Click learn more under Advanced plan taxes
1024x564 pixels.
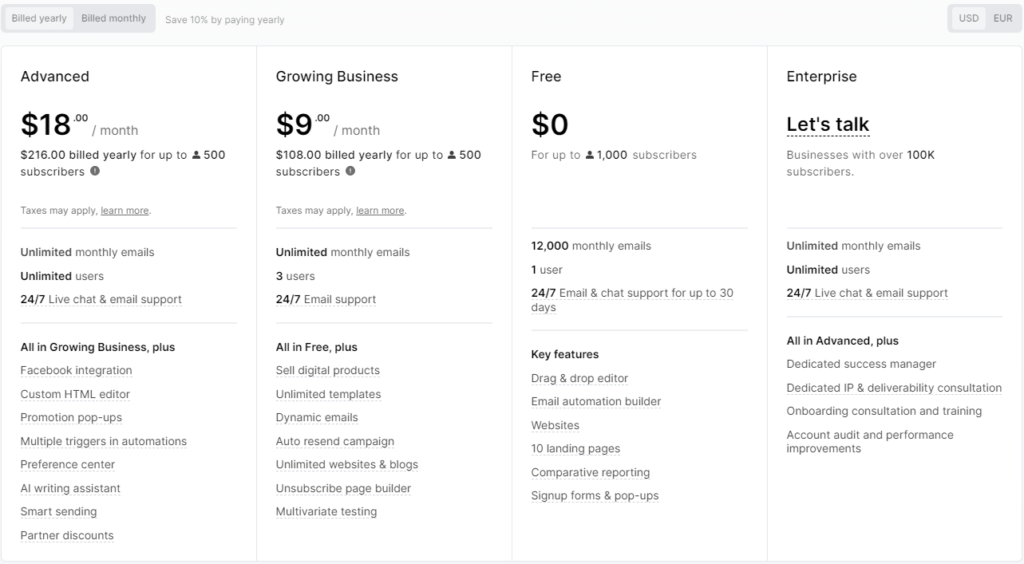pyautogui.click(x=124, y=211)
